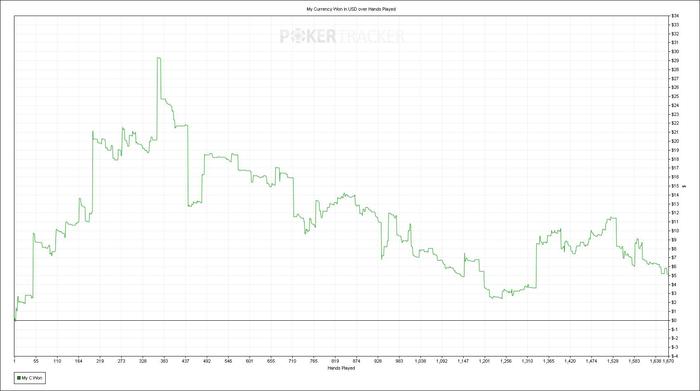
Task: Click the 'Hands Played' x-axis label
Action: tap(342, 368)
